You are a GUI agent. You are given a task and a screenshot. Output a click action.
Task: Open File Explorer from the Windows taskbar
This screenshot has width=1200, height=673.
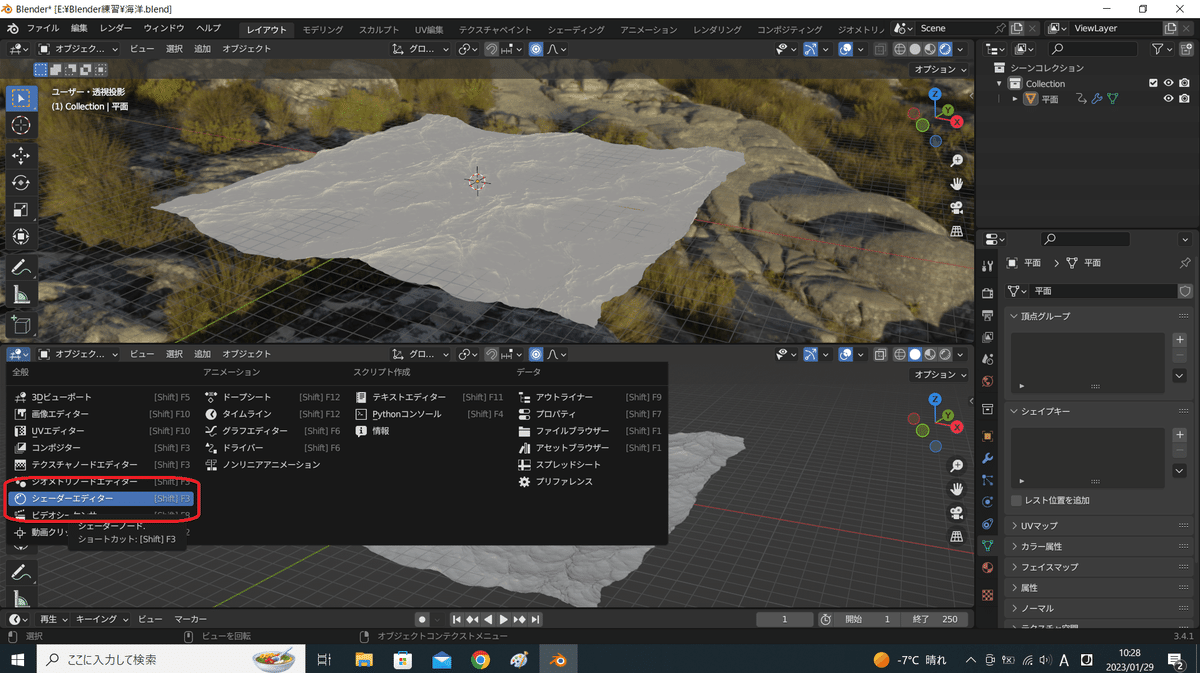pyautogui.click(x=364, y=660)
